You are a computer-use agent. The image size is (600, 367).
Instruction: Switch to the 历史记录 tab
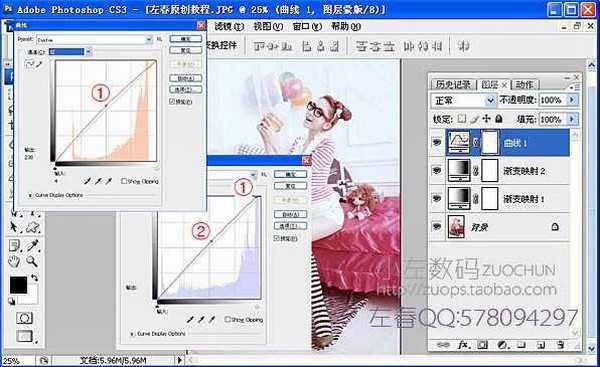[453, 85]
